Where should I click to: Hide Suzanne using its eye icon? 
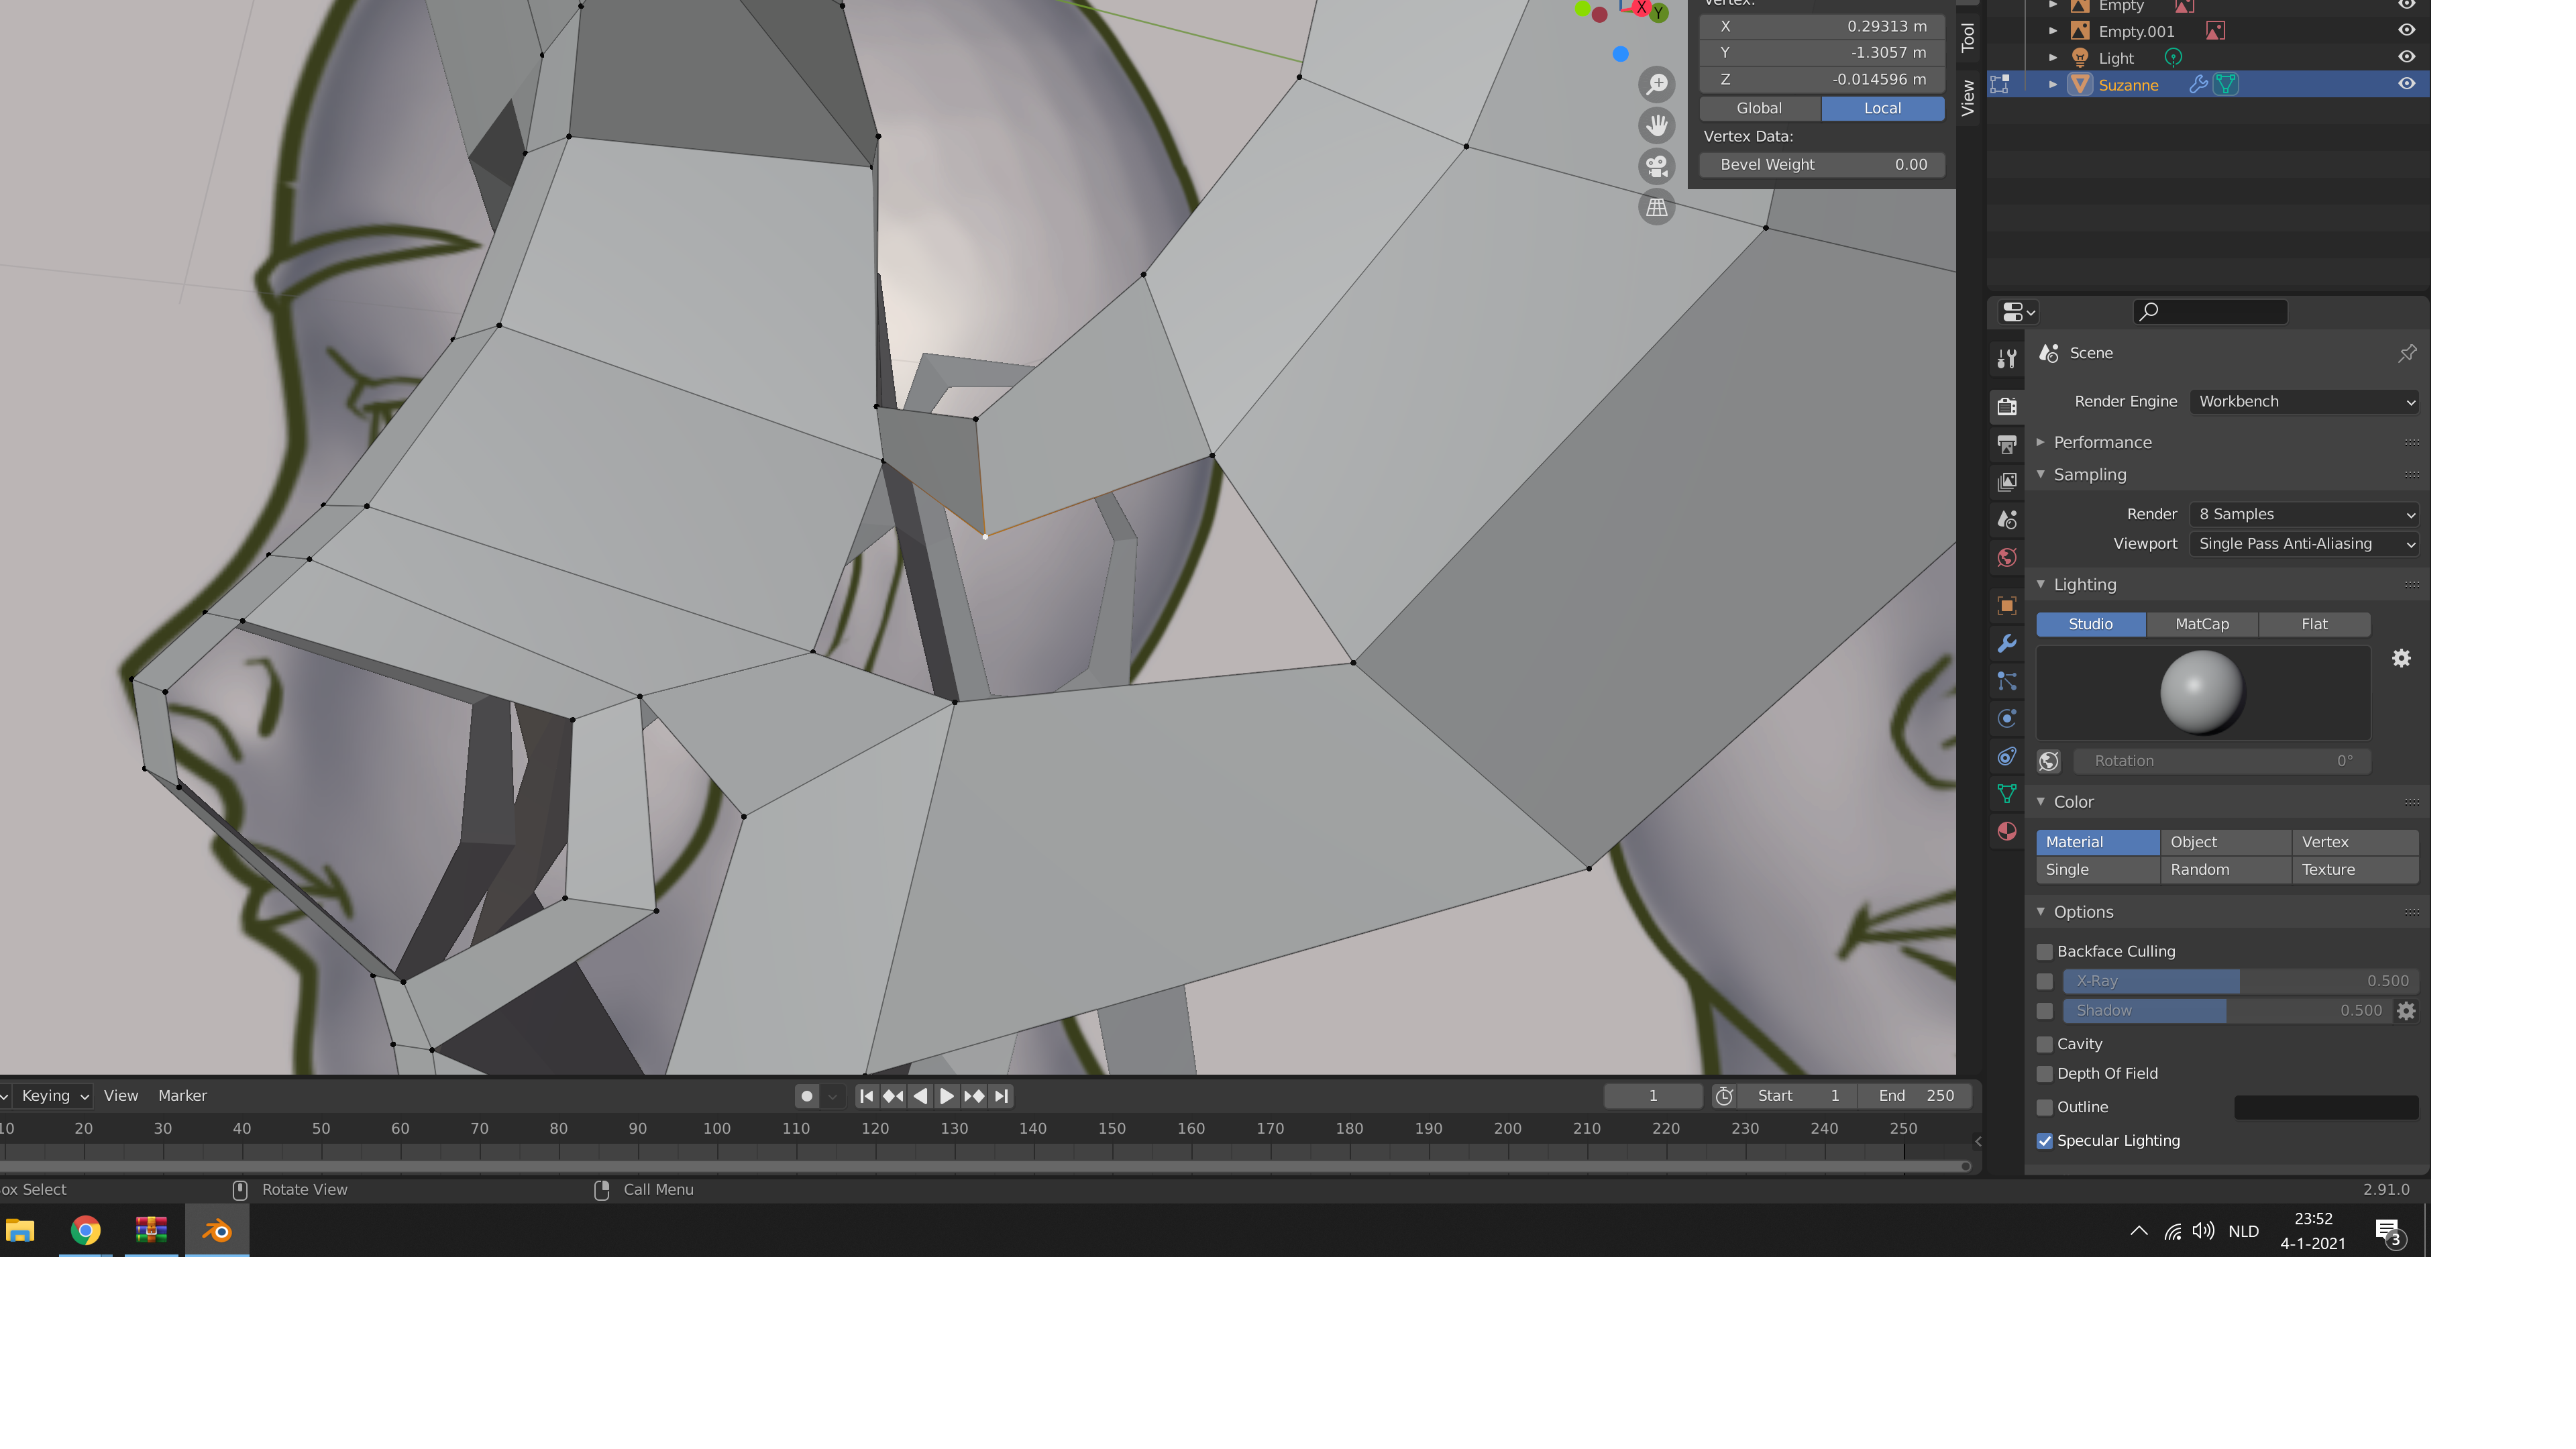point(2406,84)
